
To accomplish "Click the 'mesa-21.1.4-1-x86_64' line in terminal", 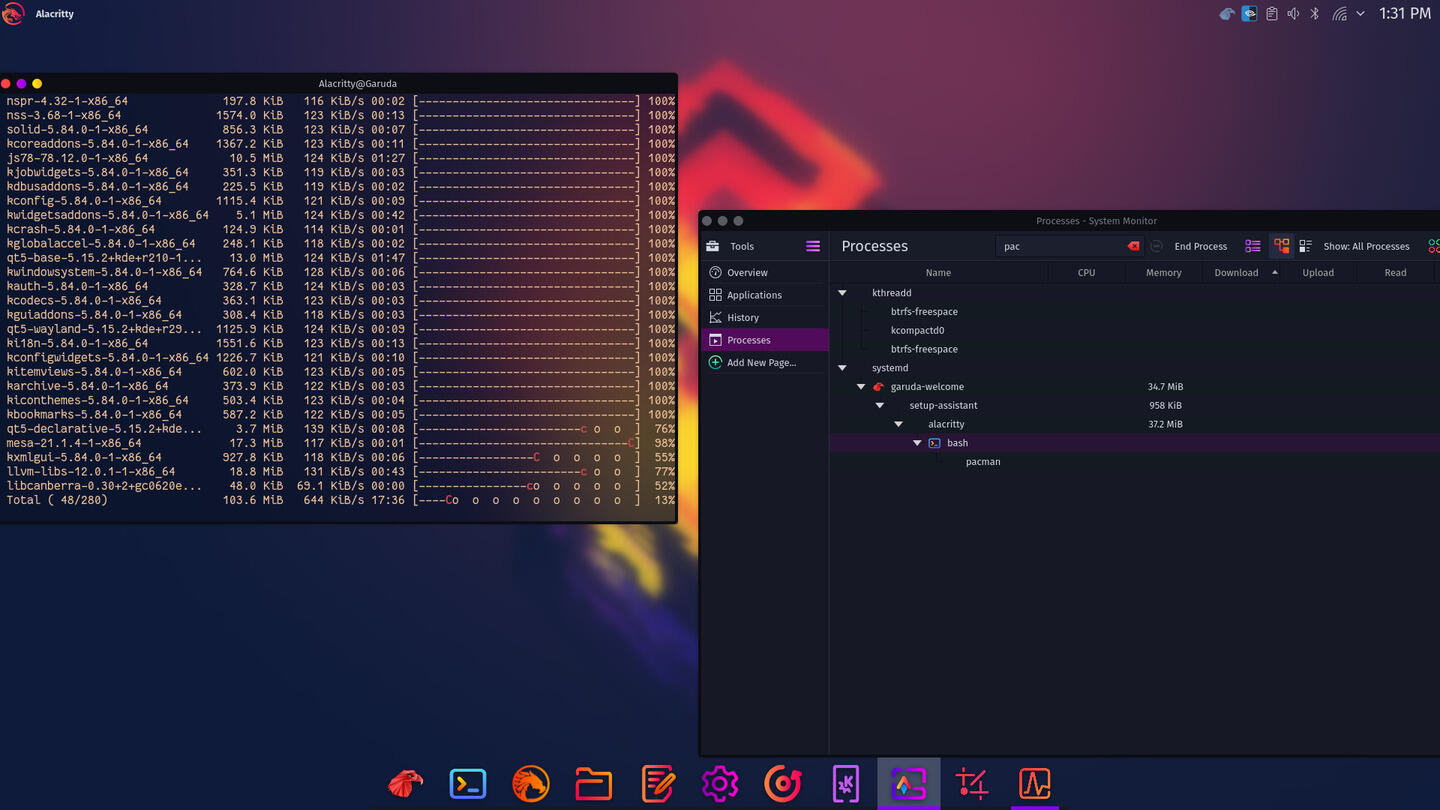I will (340, 443).
